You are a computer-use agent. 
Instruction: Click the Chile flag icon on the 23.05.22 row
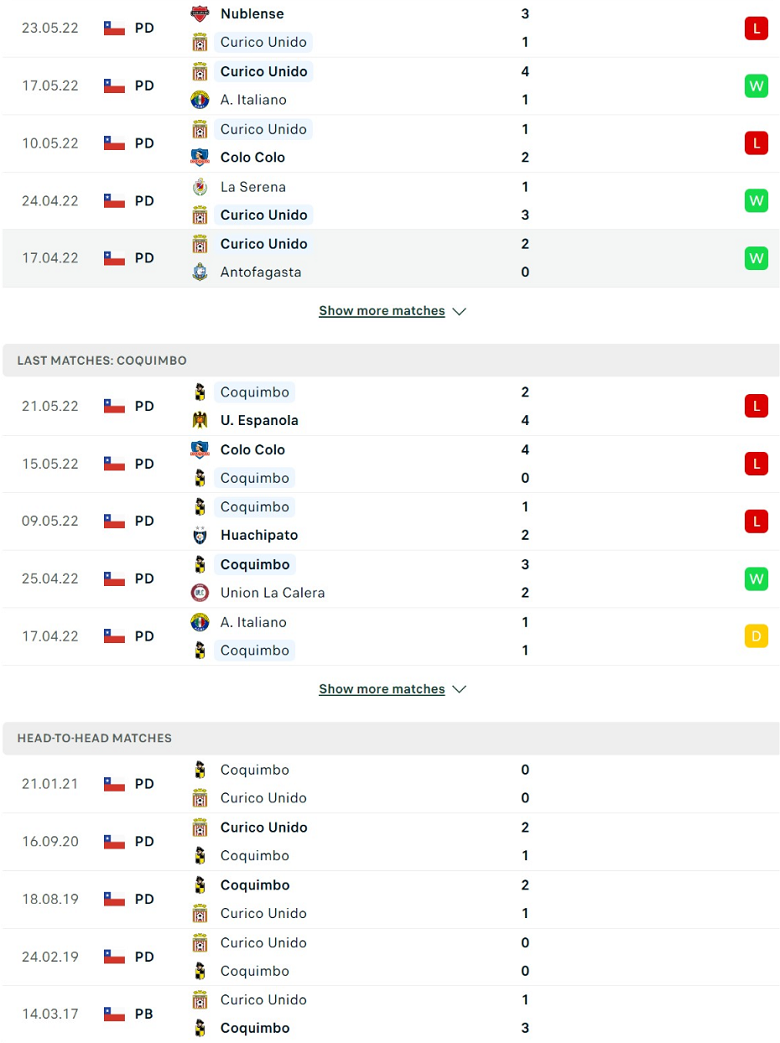tap(114, 28)
